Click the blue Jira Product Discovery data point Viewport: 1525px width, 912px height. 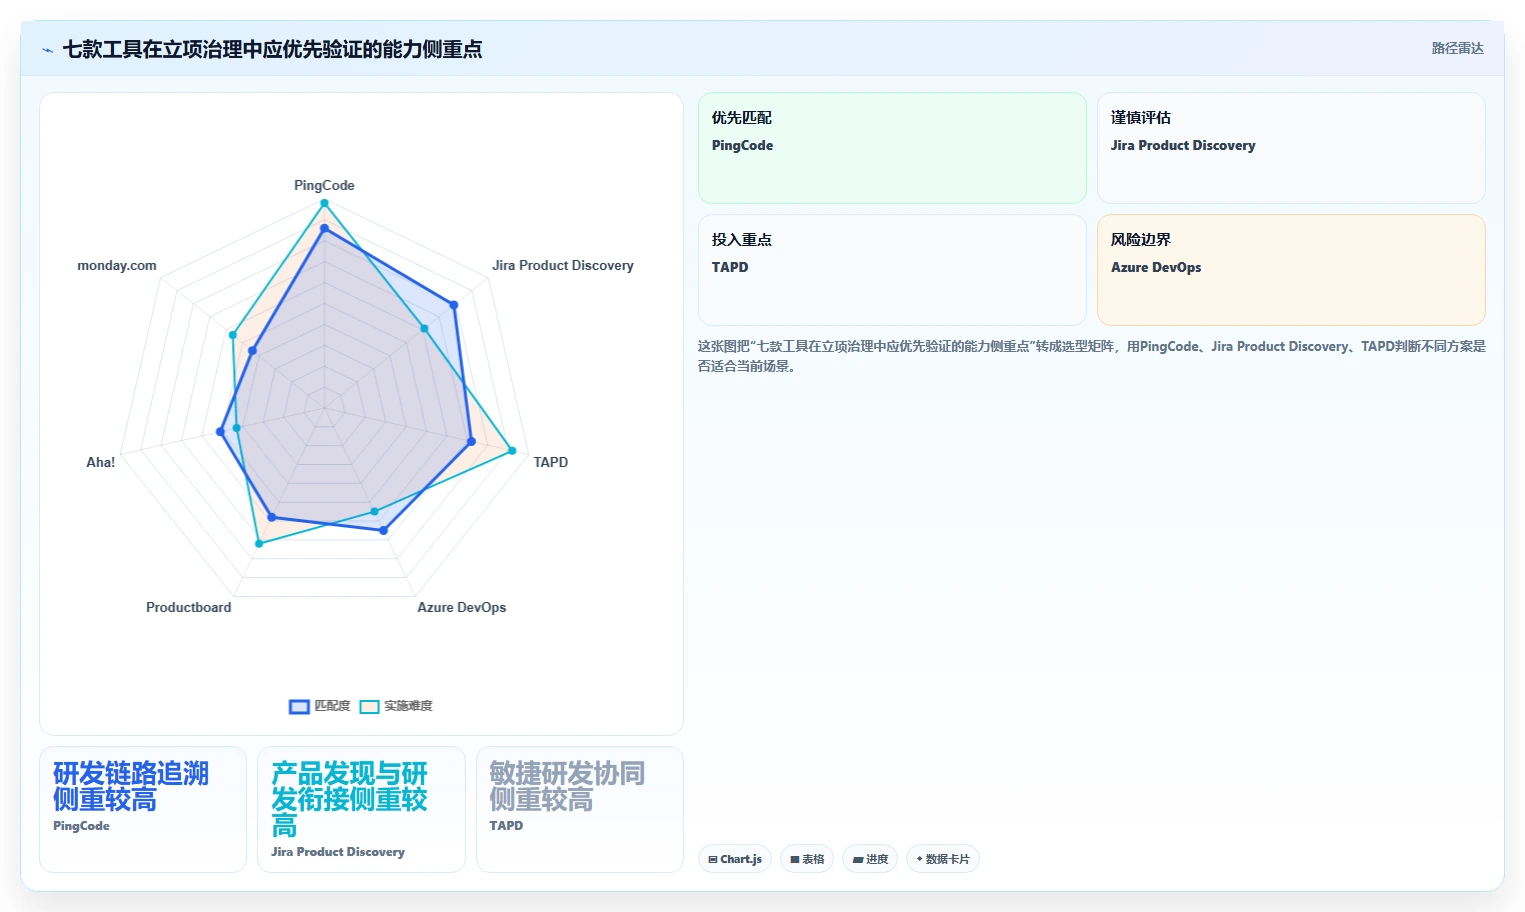coord(454,305)
